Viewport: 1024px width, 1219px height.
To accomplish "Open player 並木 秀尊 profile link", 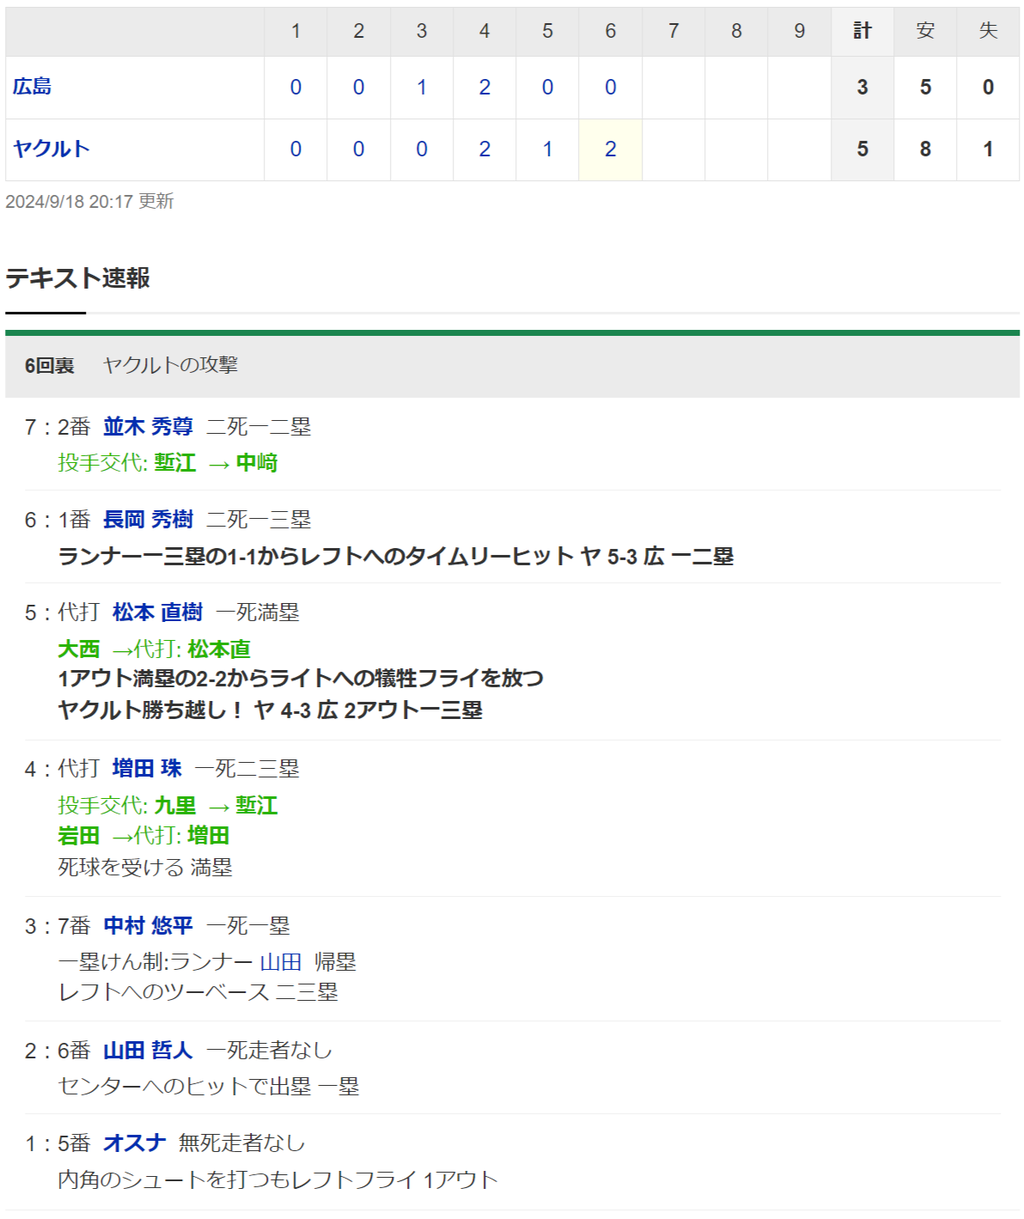I will click(x=148, y=427).
